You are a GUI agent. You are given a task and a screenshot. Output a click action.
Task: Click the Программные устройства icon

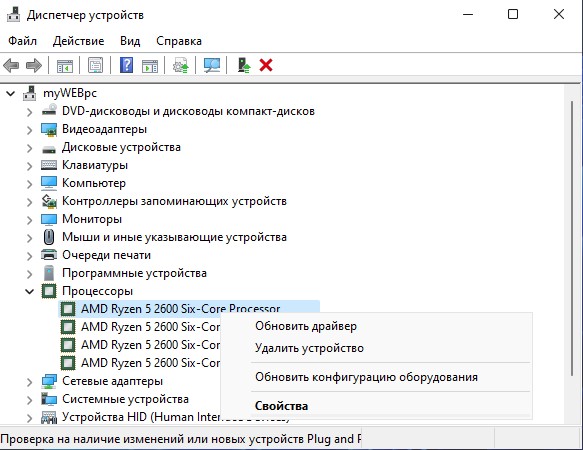49,273
